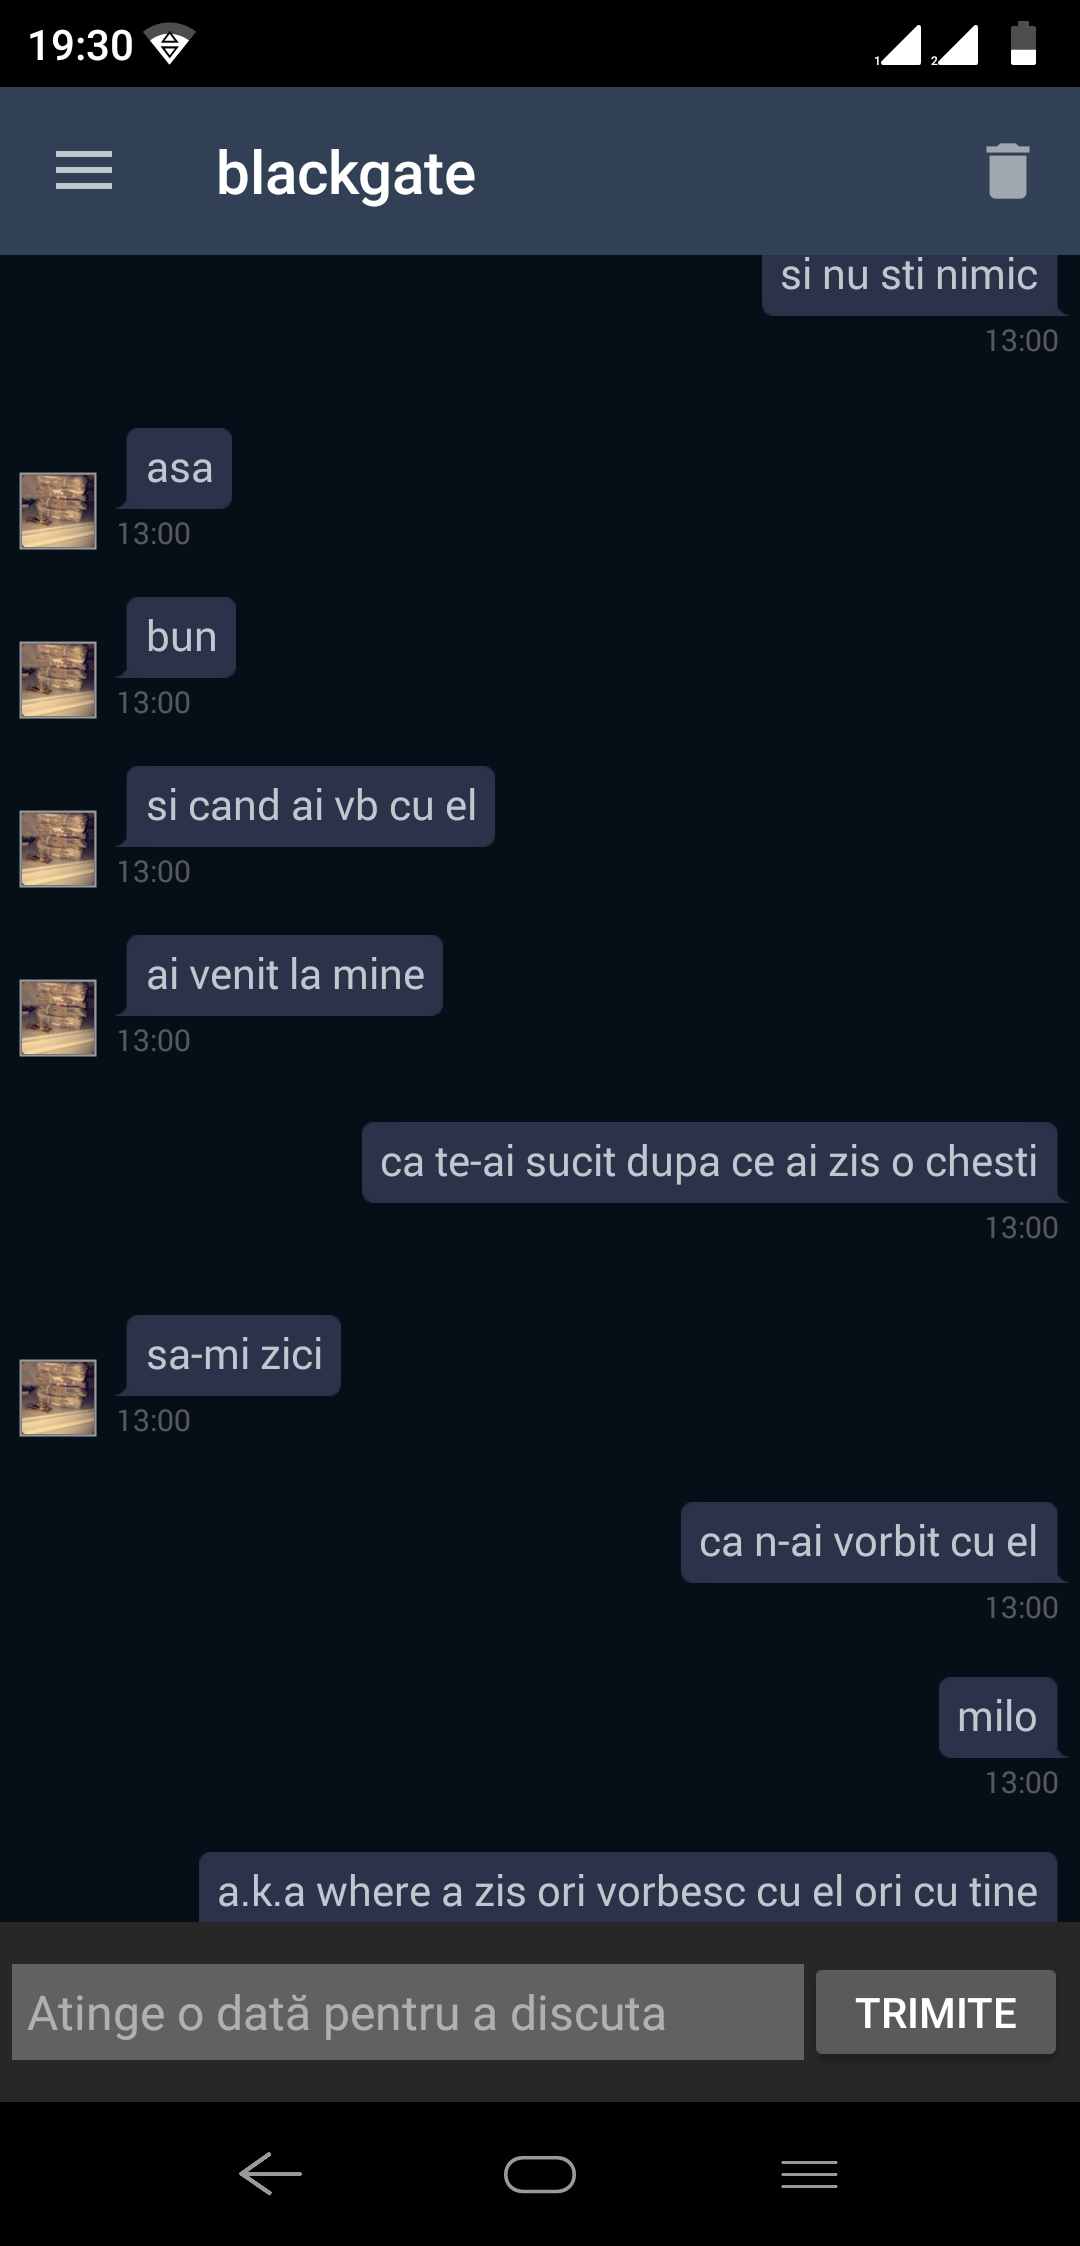Tap the blackgate chat title
The width and height of the screenshot is (1080, 2246).
346,173
